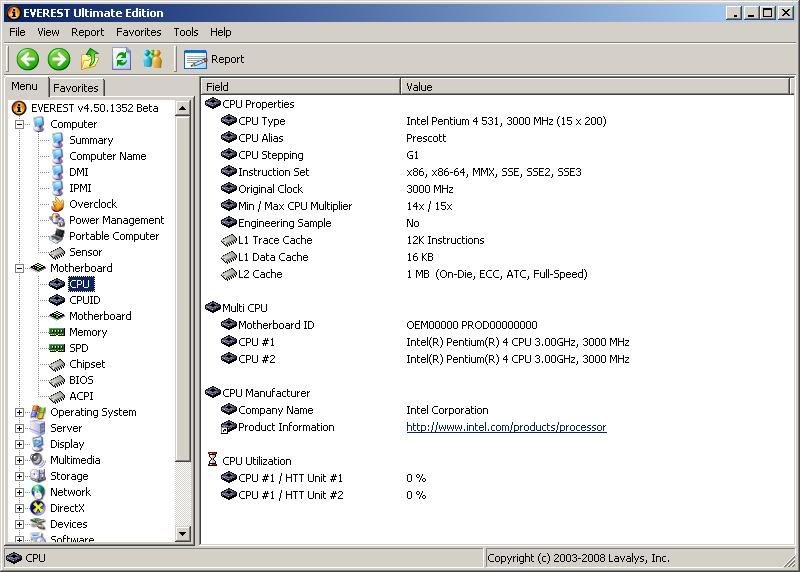Screen dimensions: 800x572
Task: Click the CPUID chip icon in tree
Action: coord(57,300)
